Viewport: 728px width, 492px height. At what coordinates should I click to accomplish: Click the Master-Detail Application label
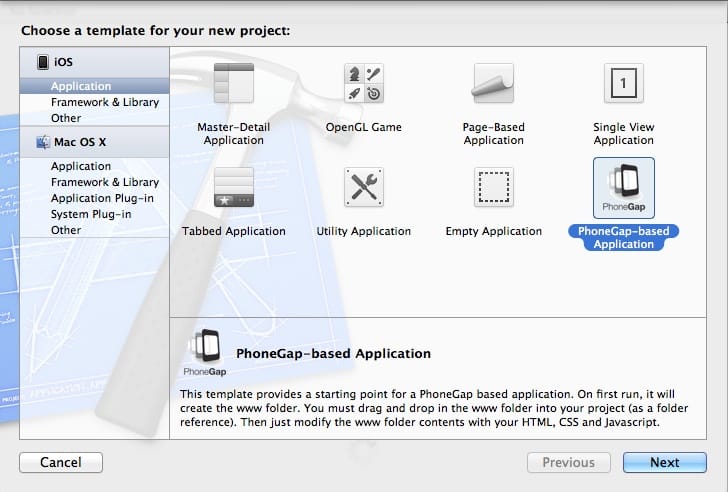tap(234, 134)
